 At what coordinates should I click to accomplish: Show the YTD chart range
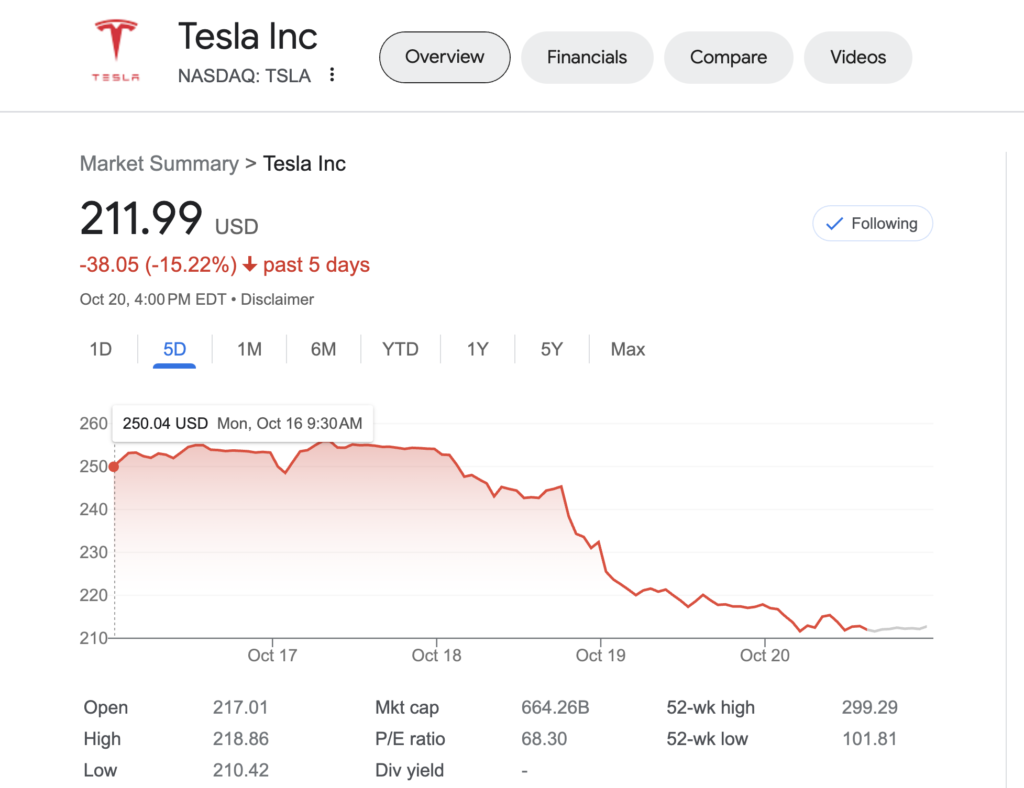[x=400, y=349]
